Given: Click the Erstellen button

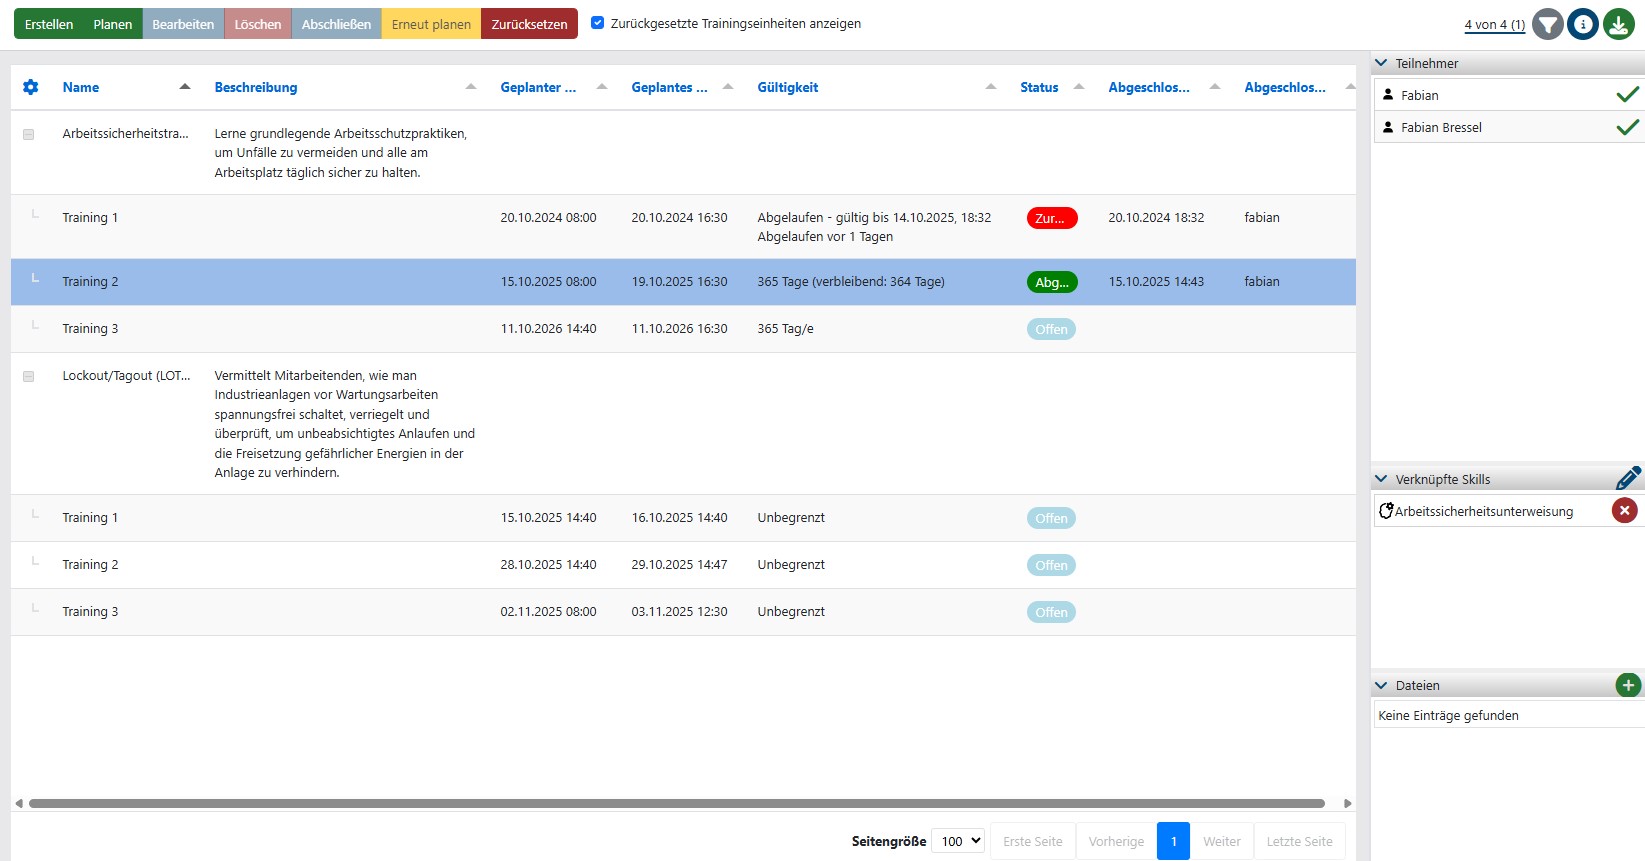Looking at the screenshot, I should 49,24.
